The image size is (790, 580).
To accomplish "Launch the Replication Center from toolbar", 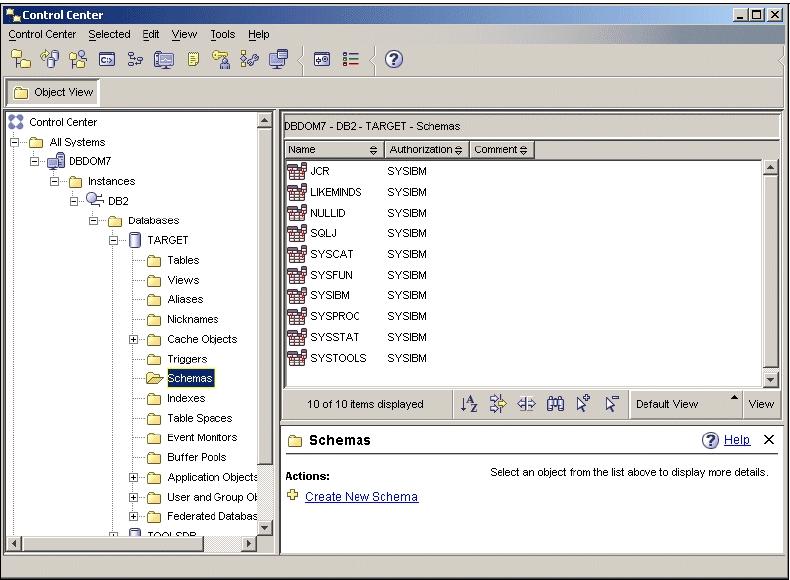I will (x=49, y=59).
